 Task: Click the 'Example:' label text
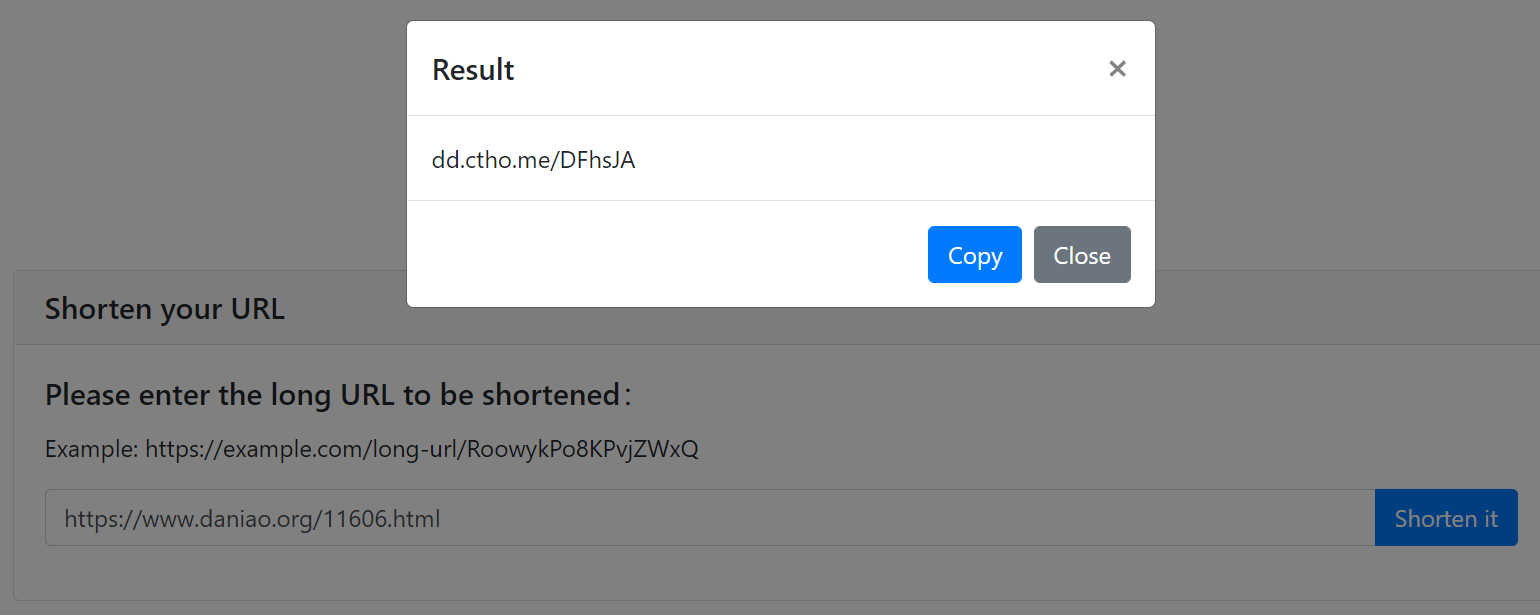(x=92, y=449)
